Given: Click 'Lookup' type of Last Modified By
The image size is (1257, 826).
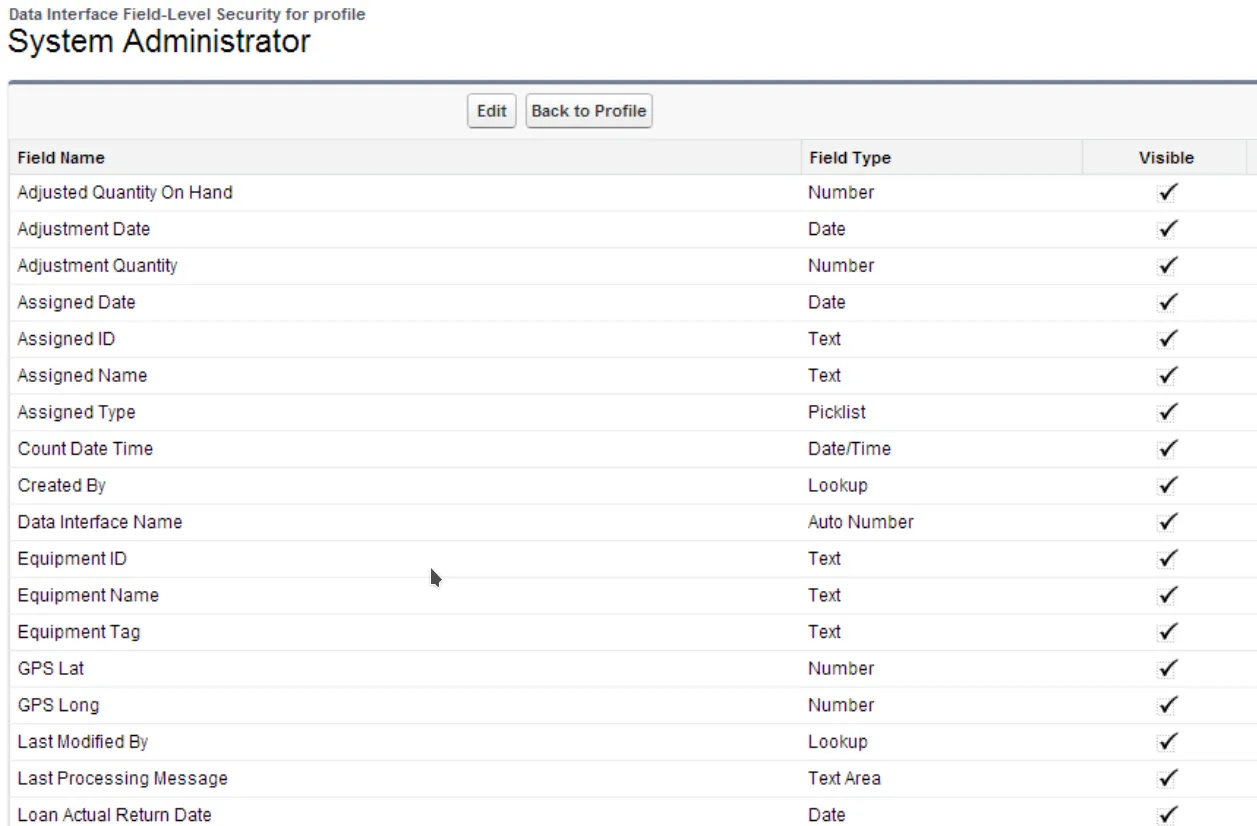Looking at the screenshot, I should [838, 742].
